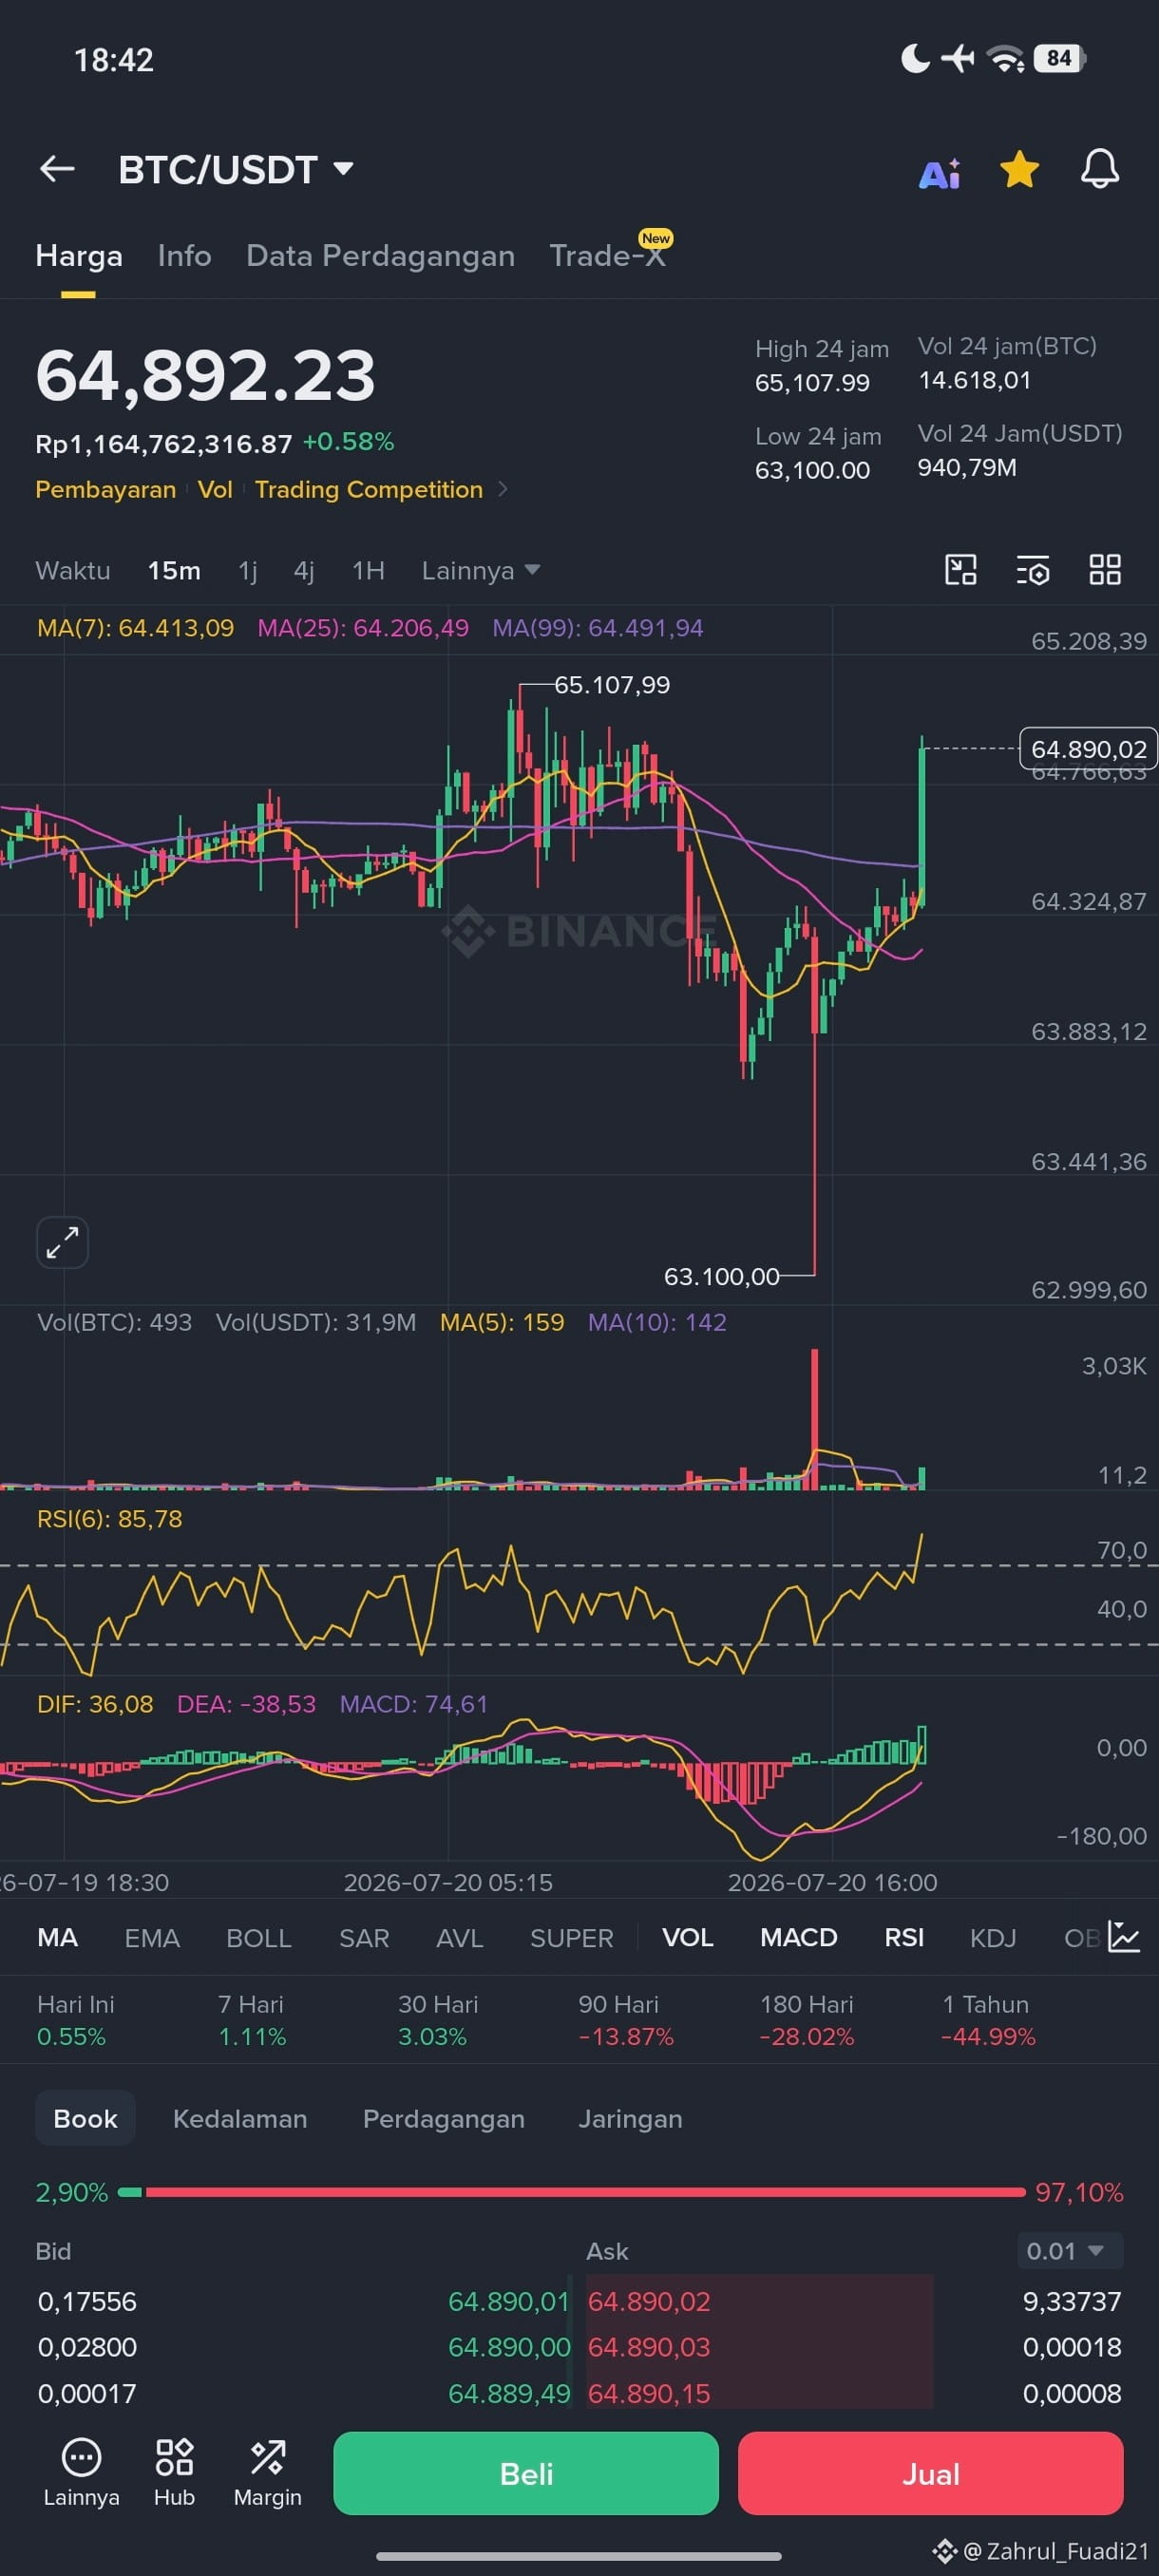Tap the back arrow icon

point(57,169)
